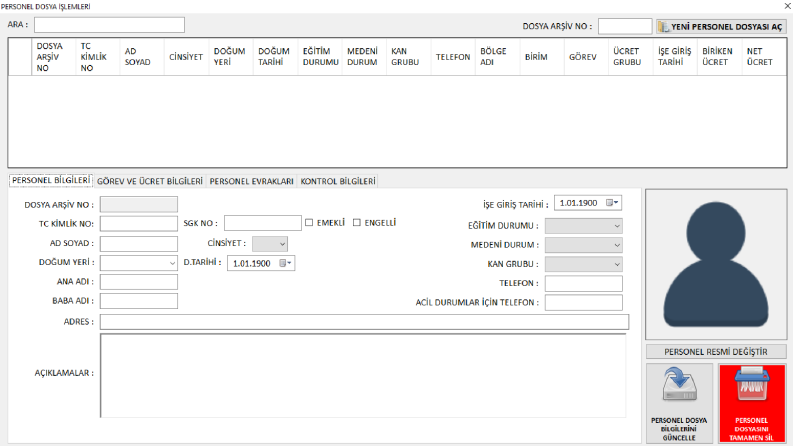Viewport: 793px width, 446px height.
Task: Click the GÖREV column header
Action: tap(586, 57)
